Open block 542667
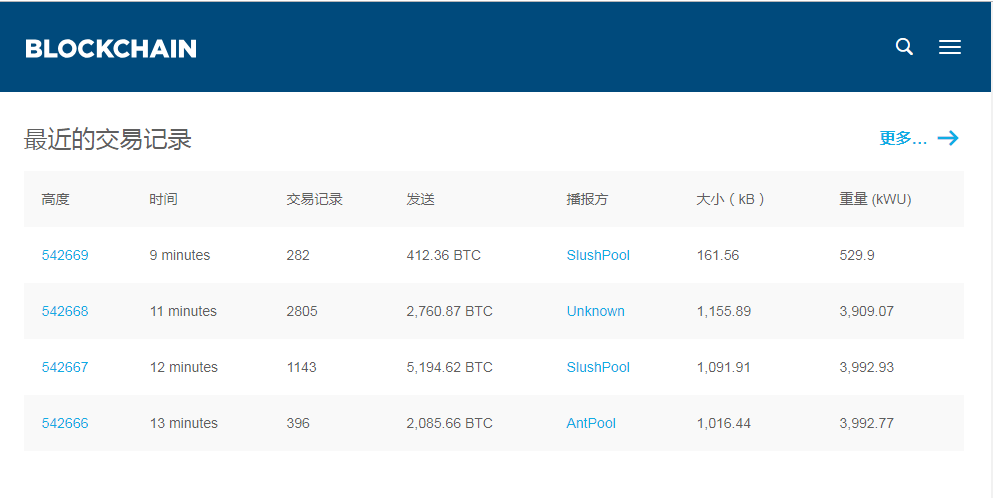This screenshot has width=993, height=498. (65, 367)
